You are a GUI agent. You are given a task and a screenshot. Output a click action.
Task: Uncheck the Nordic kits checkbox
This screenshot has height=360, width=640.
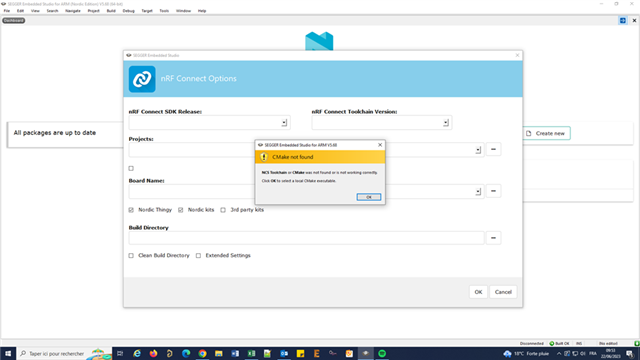[x=180, y=210]
